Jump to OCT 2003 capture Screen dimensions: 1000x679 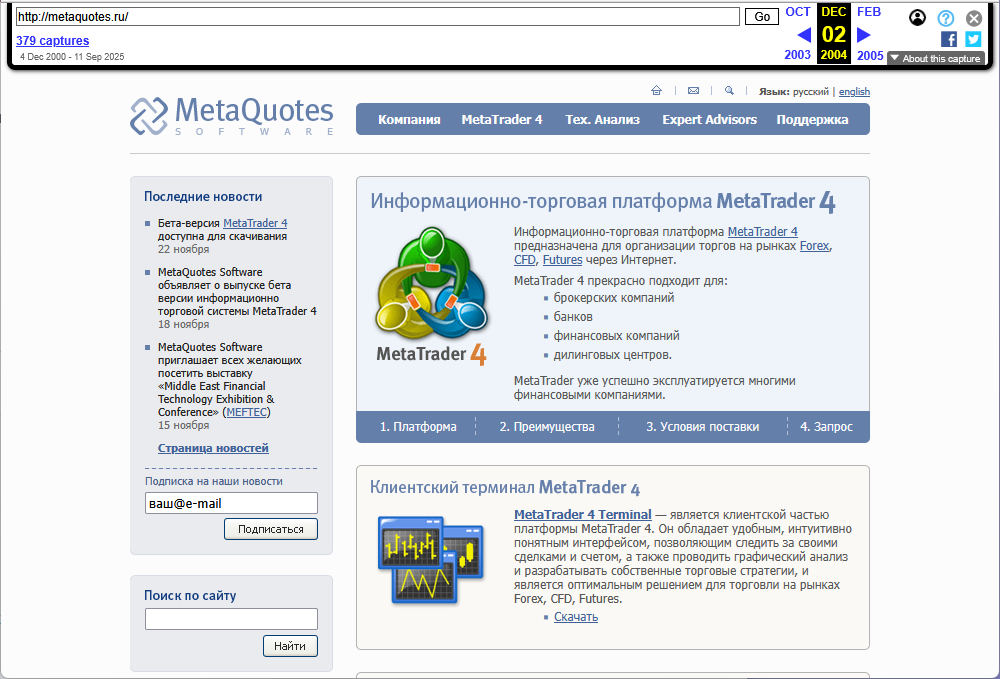pos(798,33)
